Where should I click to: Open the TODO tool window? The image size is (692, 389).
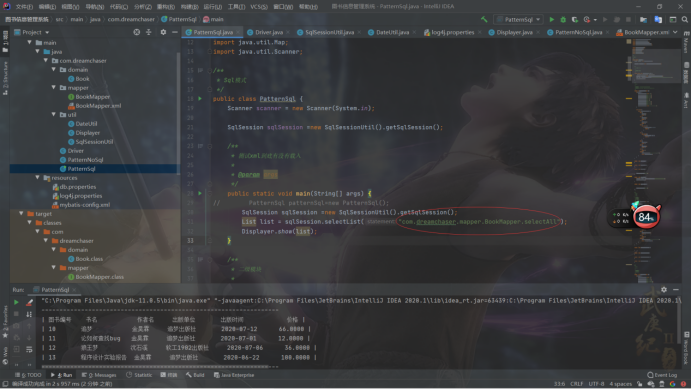coord(28,375)
